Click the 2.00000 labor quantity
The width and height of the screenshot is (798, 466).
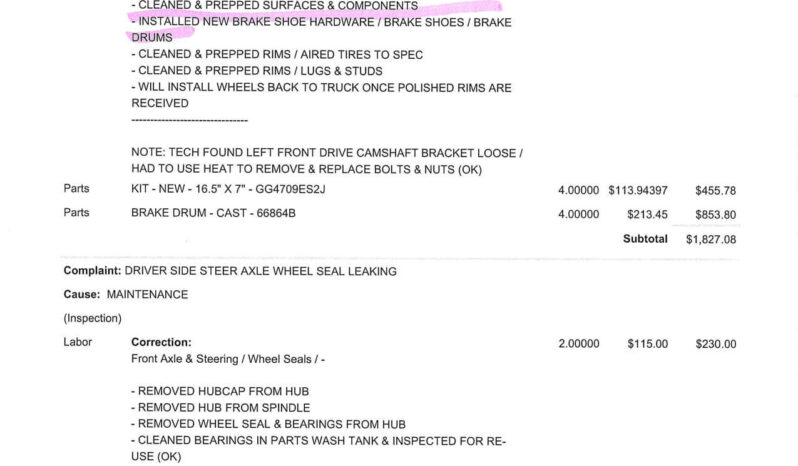[x=579, y=344]
